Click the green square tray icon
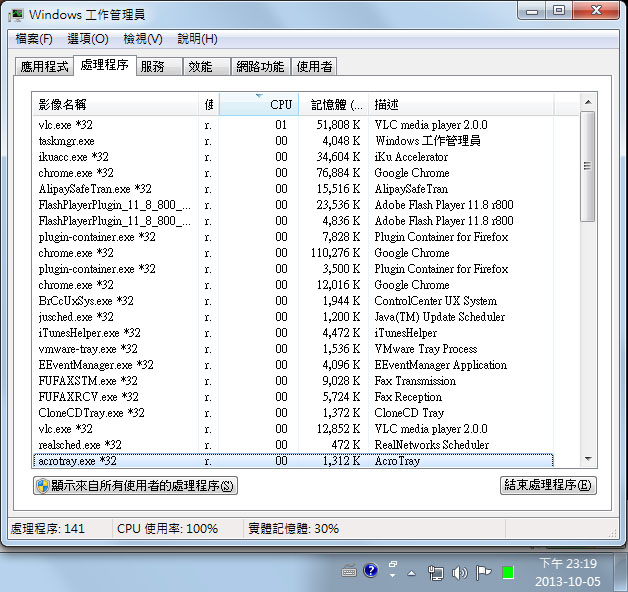 coord(508,573)
